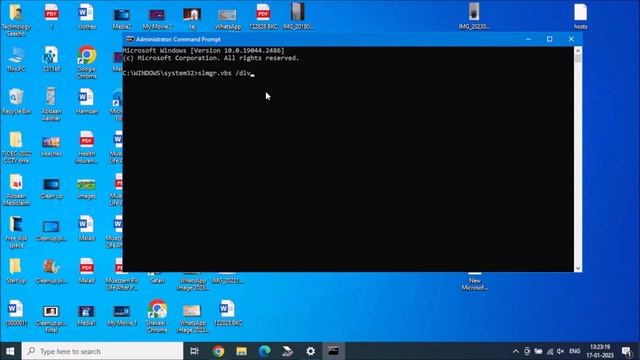640x360 pixels.
Task: Select the hosts file on desktop
Action: pyautogui.click(x=580, y=16)
